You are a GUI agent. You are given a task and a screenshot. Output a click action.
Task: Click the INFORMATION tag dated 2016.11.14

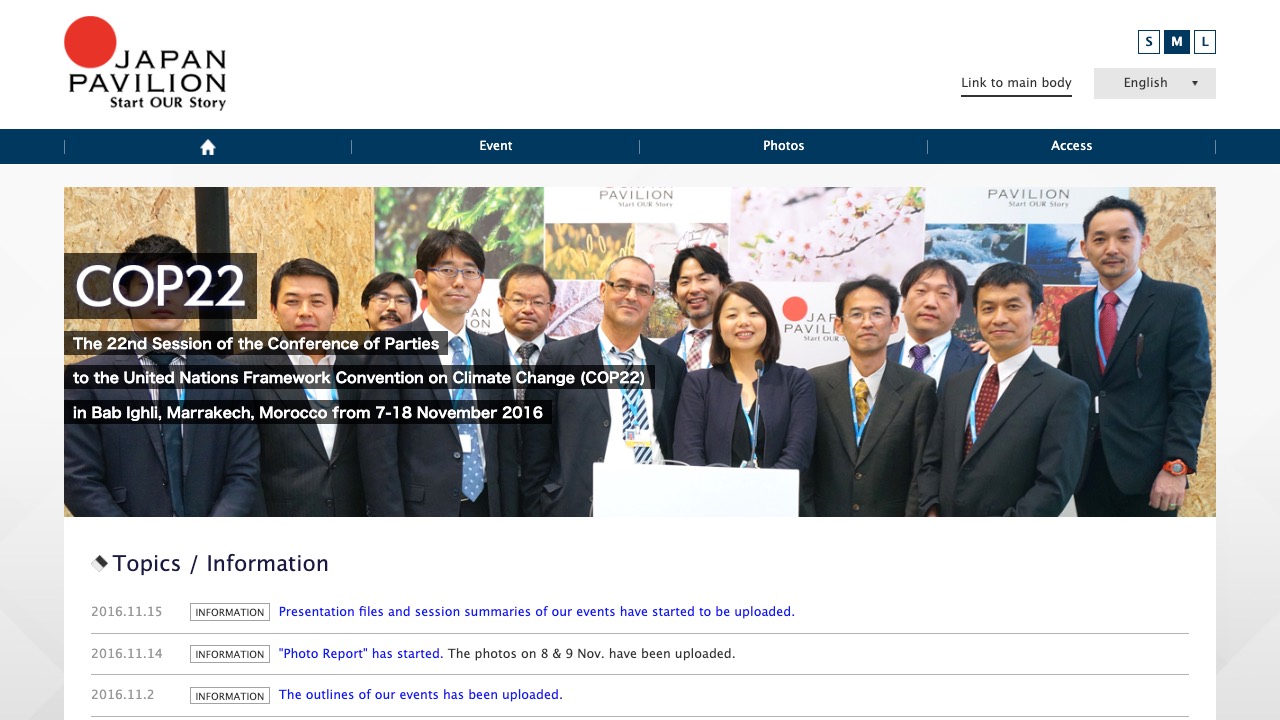click(230, 654)
